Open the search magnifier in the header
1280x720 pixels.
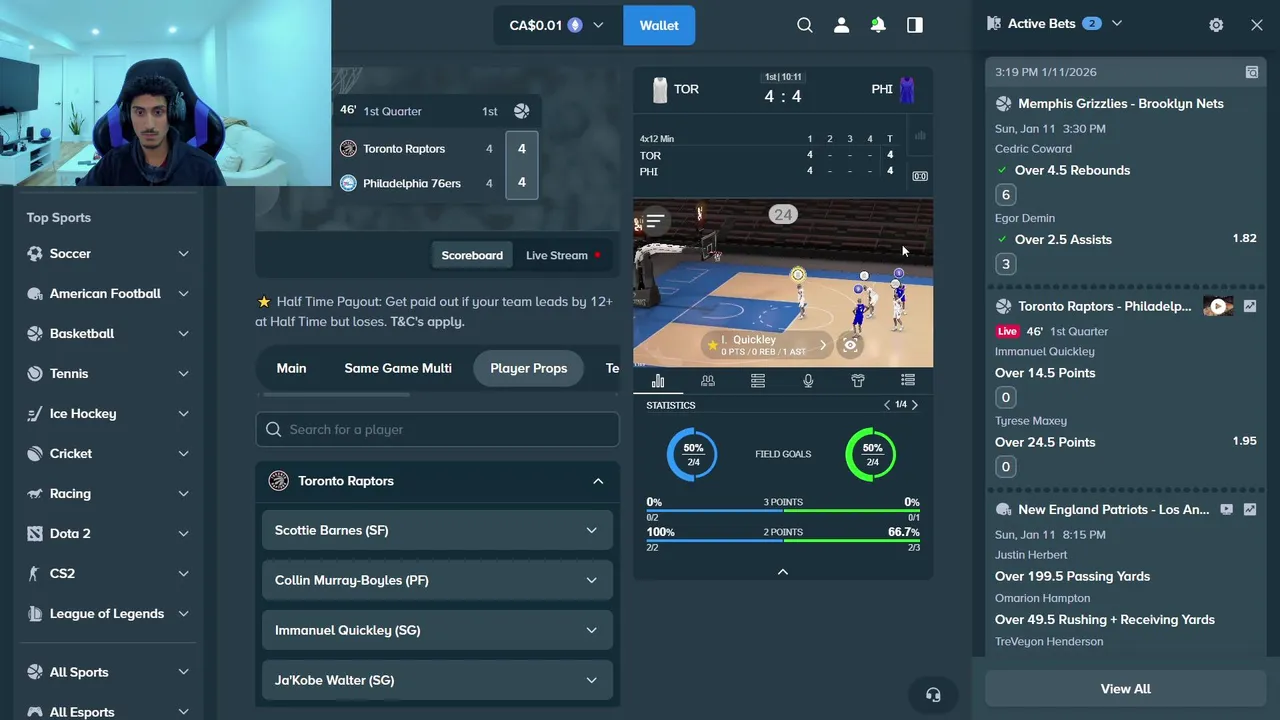[x=805, y=25]
